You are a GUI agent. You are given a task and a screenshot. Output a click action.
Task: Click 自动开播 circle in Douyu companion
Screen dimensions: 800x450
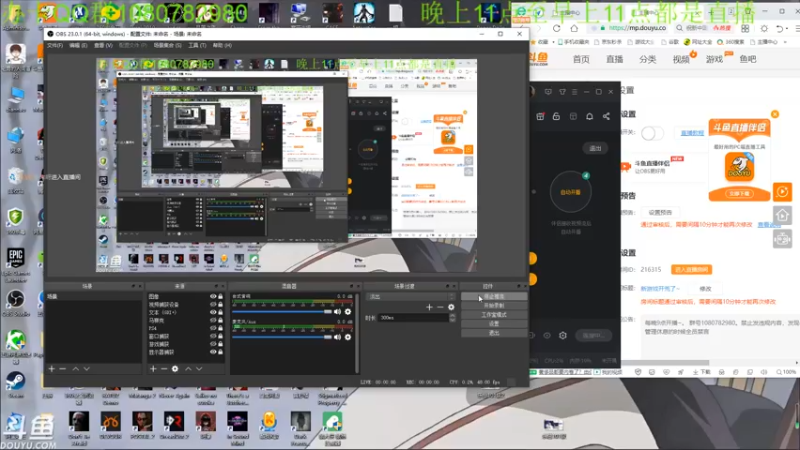570,192
